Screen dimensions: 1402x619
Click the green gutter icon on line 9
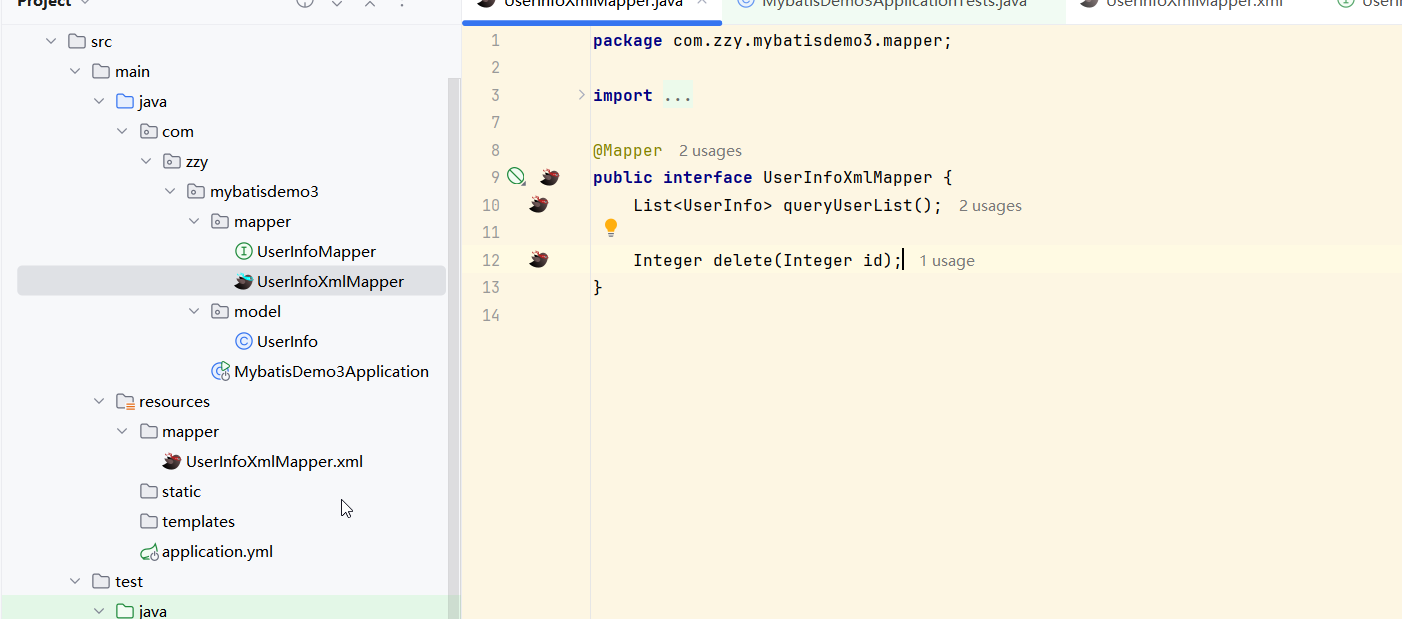[516, 177]
